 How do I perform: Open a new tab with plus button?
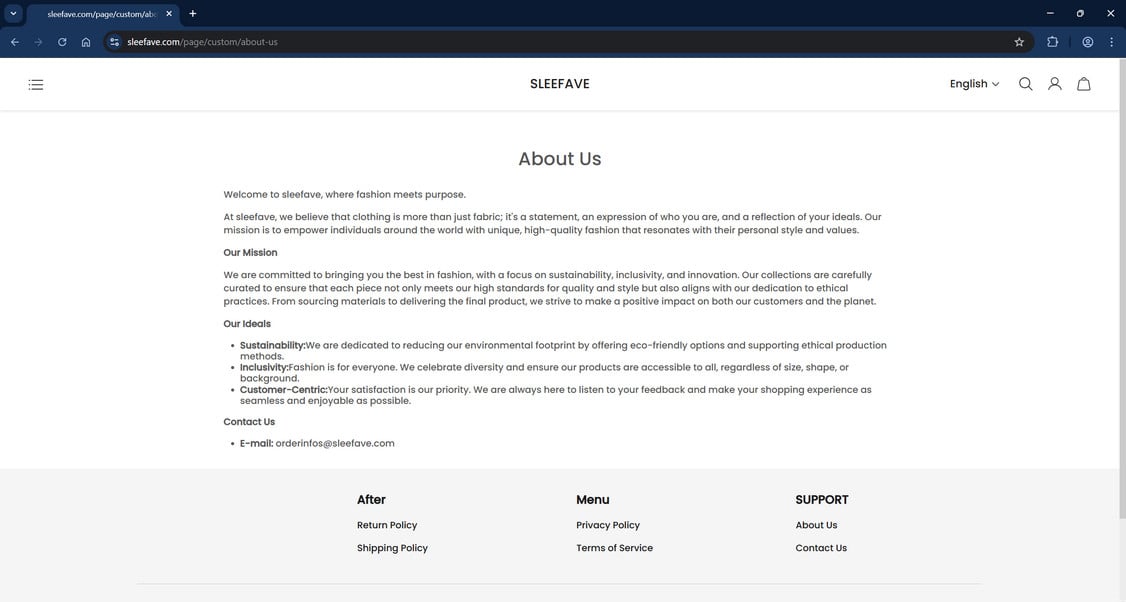[192, 14]
